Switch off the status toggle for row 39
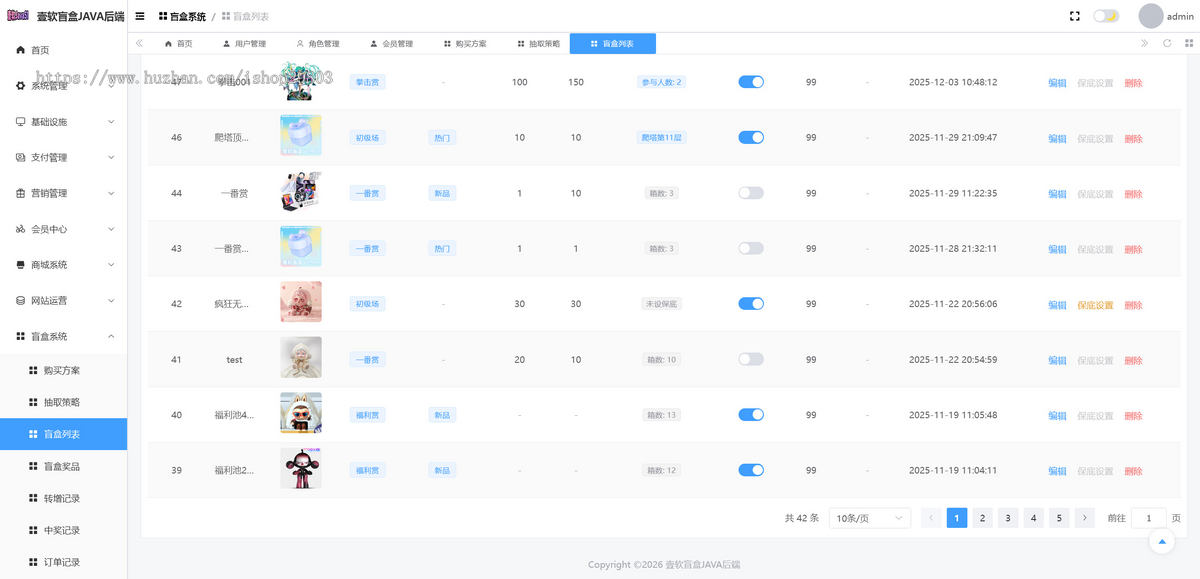The width and height of the screenshot is (1200, 579). tap(751, 470)
